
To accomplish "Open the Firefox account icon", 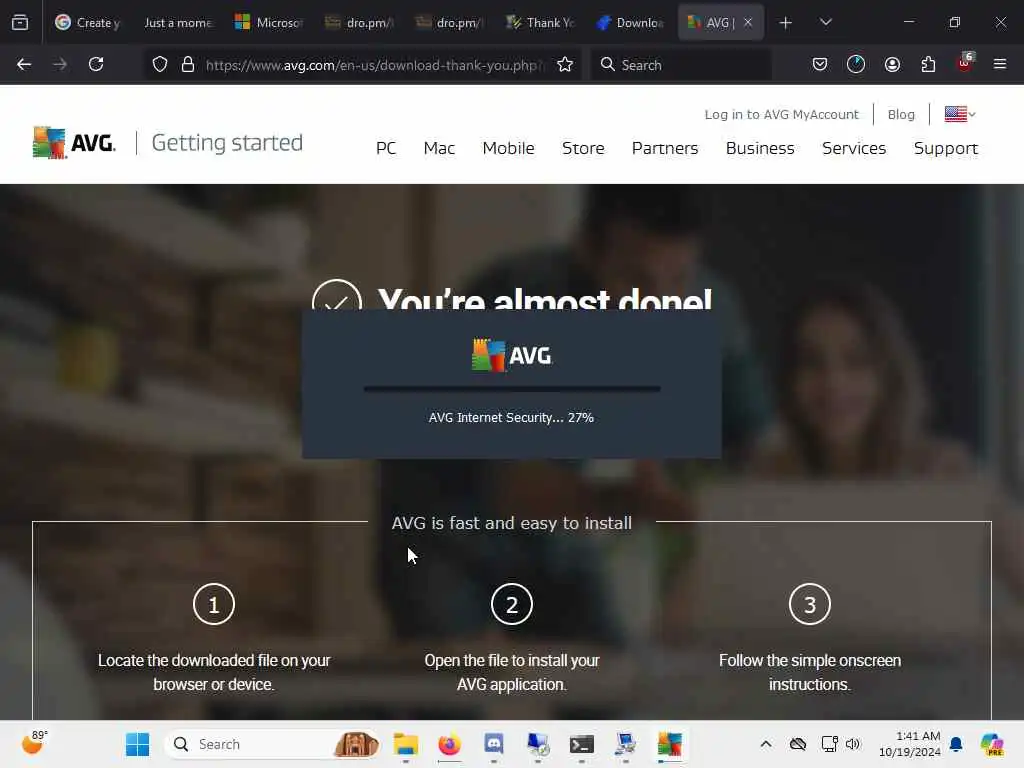I will 892,64.
